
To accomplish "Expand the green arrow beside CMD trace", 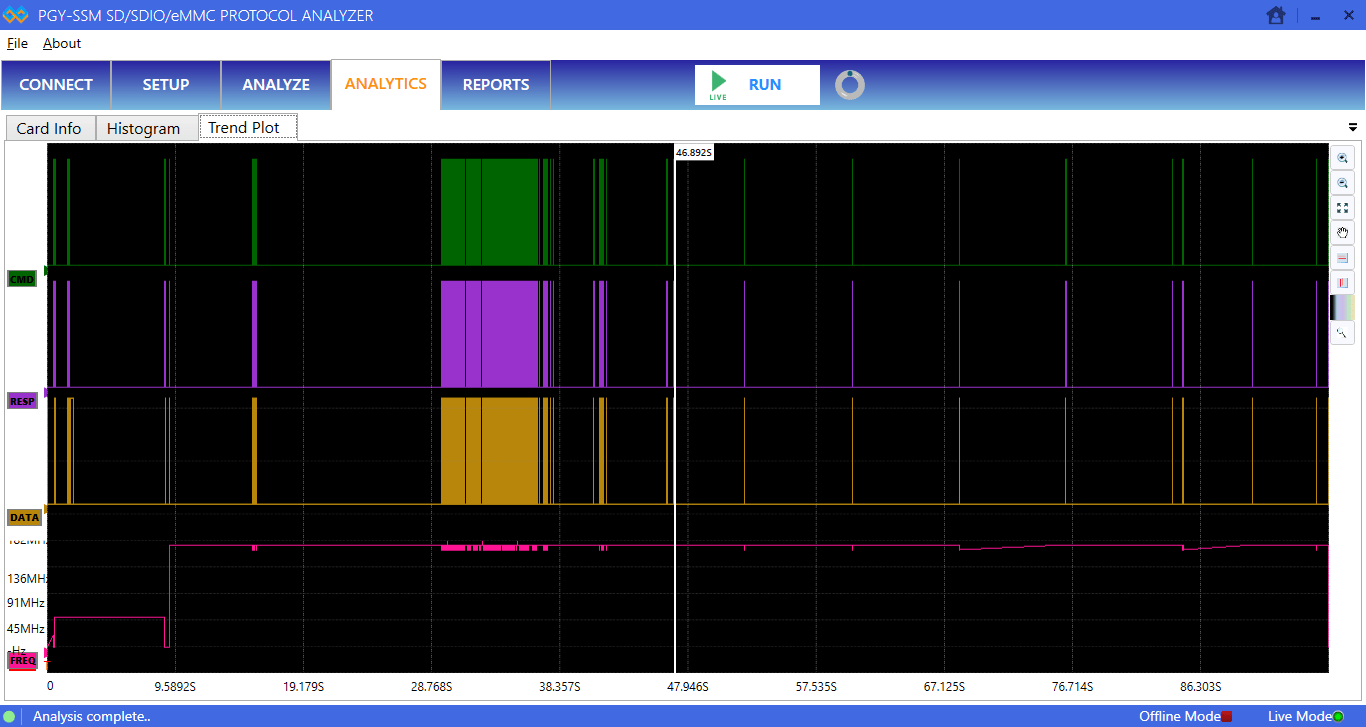I will click(x=45, y=270).
